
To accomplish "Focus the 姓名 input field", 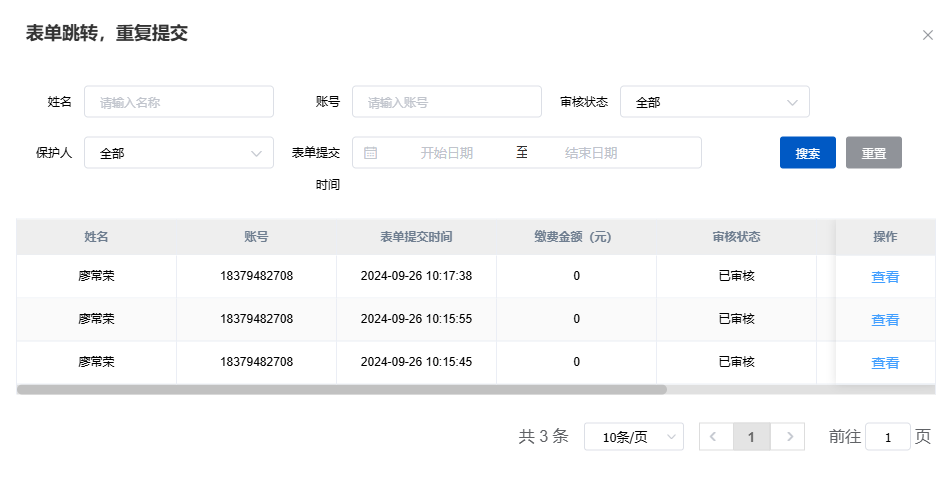I will (x=178, y=102).
